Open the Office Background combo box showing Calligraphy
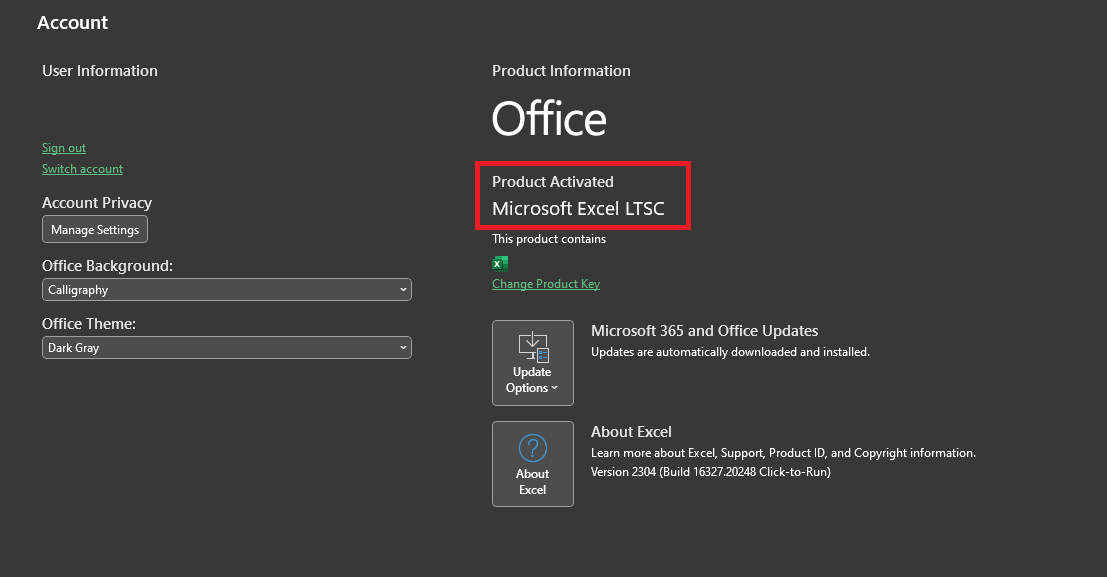 227,290
